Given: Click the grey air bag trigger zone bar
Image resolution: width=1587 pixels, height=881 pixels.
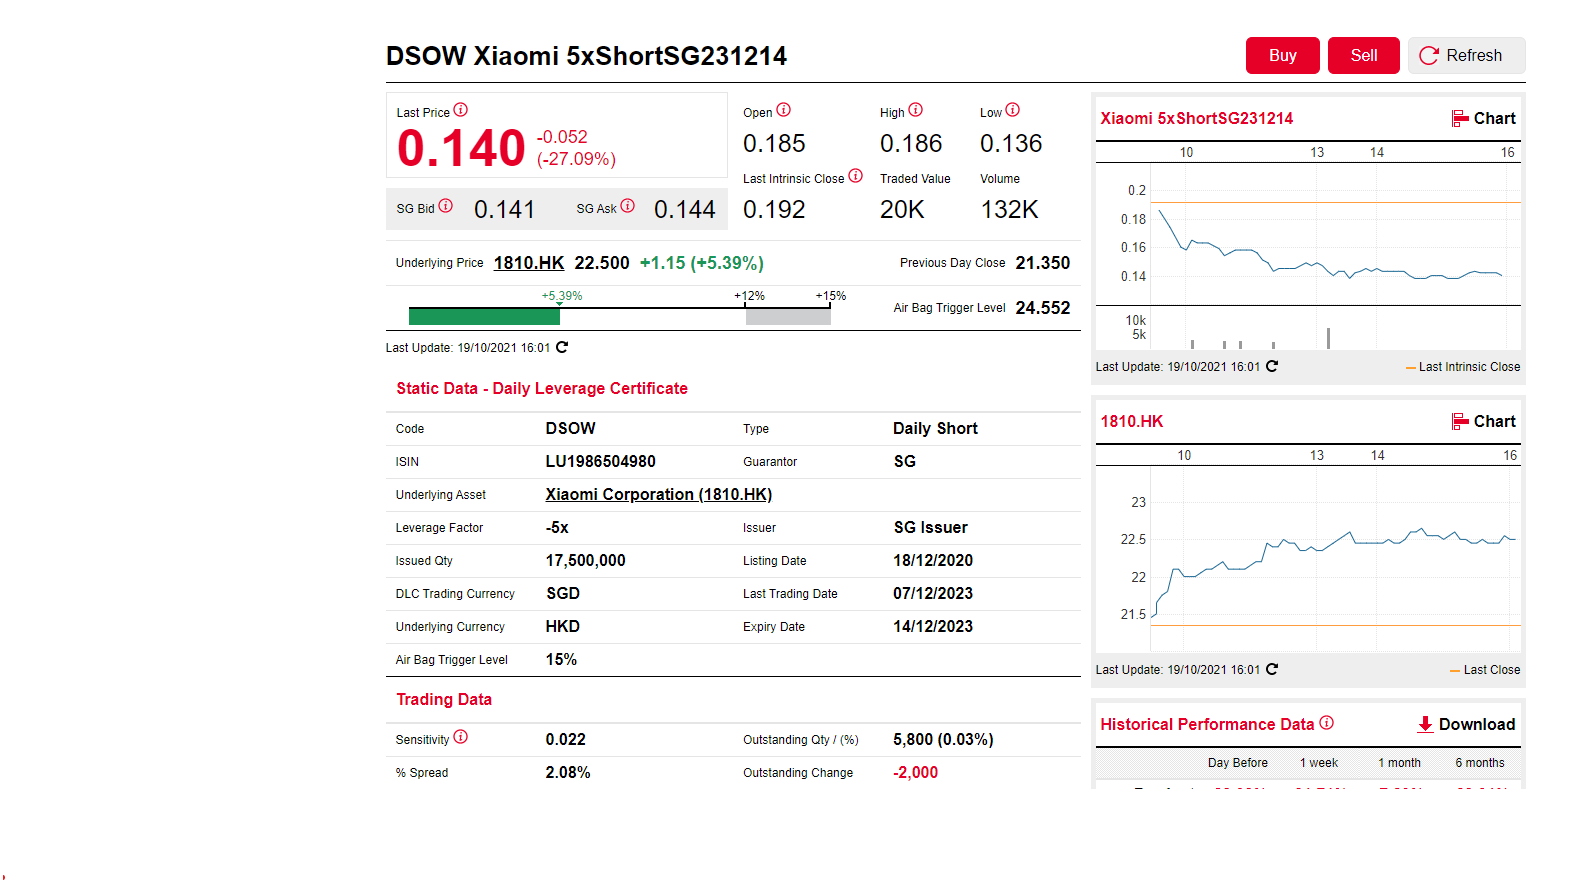Looking at the screenshot, I should pyautogui.click(x=788, y=317).
